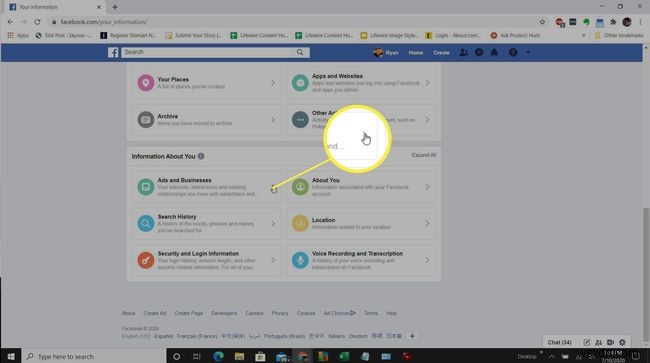Open Help footer link
Image resolution: width=650 pixels, height=363 pixels.
click(391, 313)
